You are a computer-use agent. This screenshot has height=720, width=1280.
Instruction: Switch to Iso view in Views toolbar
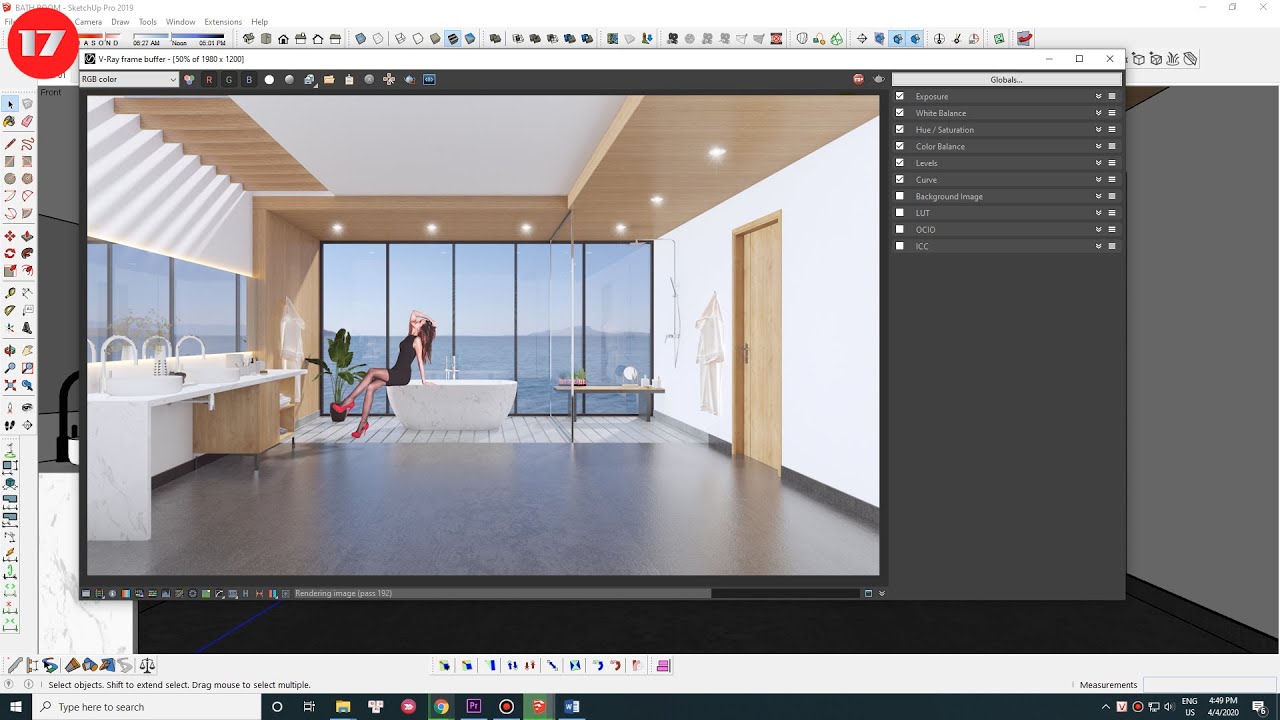coord(249,39)
